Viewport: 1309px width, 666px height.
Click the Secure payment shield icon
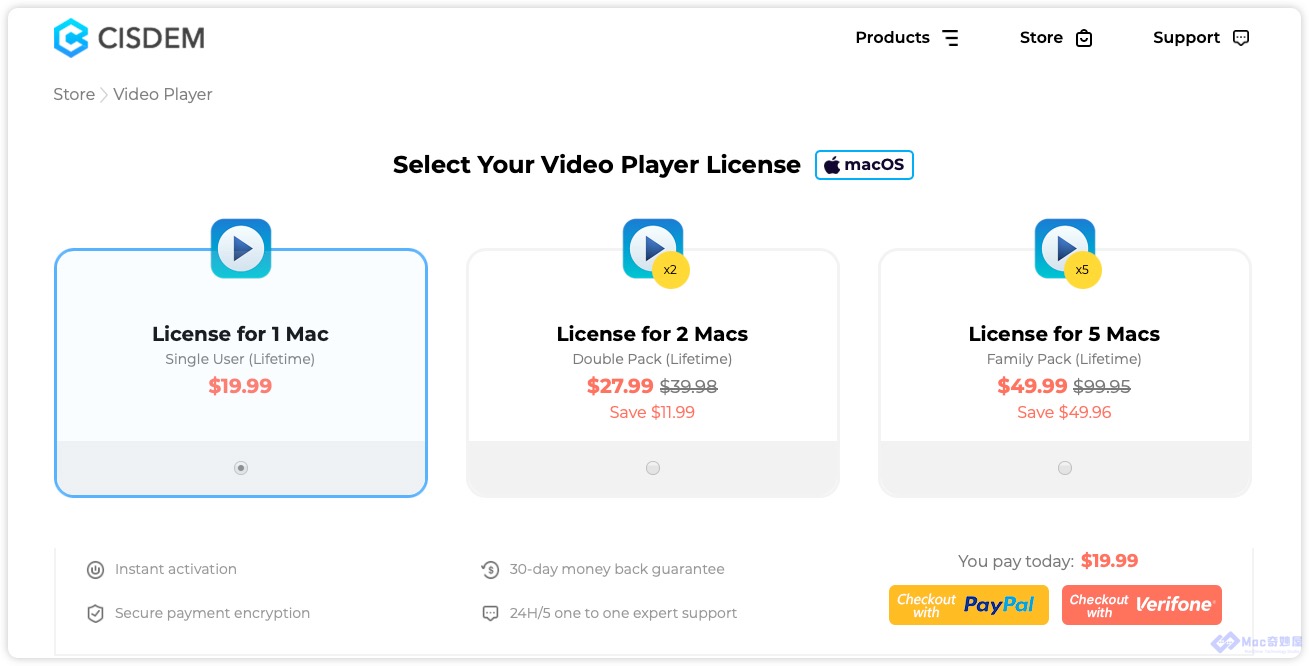(95, 614)
